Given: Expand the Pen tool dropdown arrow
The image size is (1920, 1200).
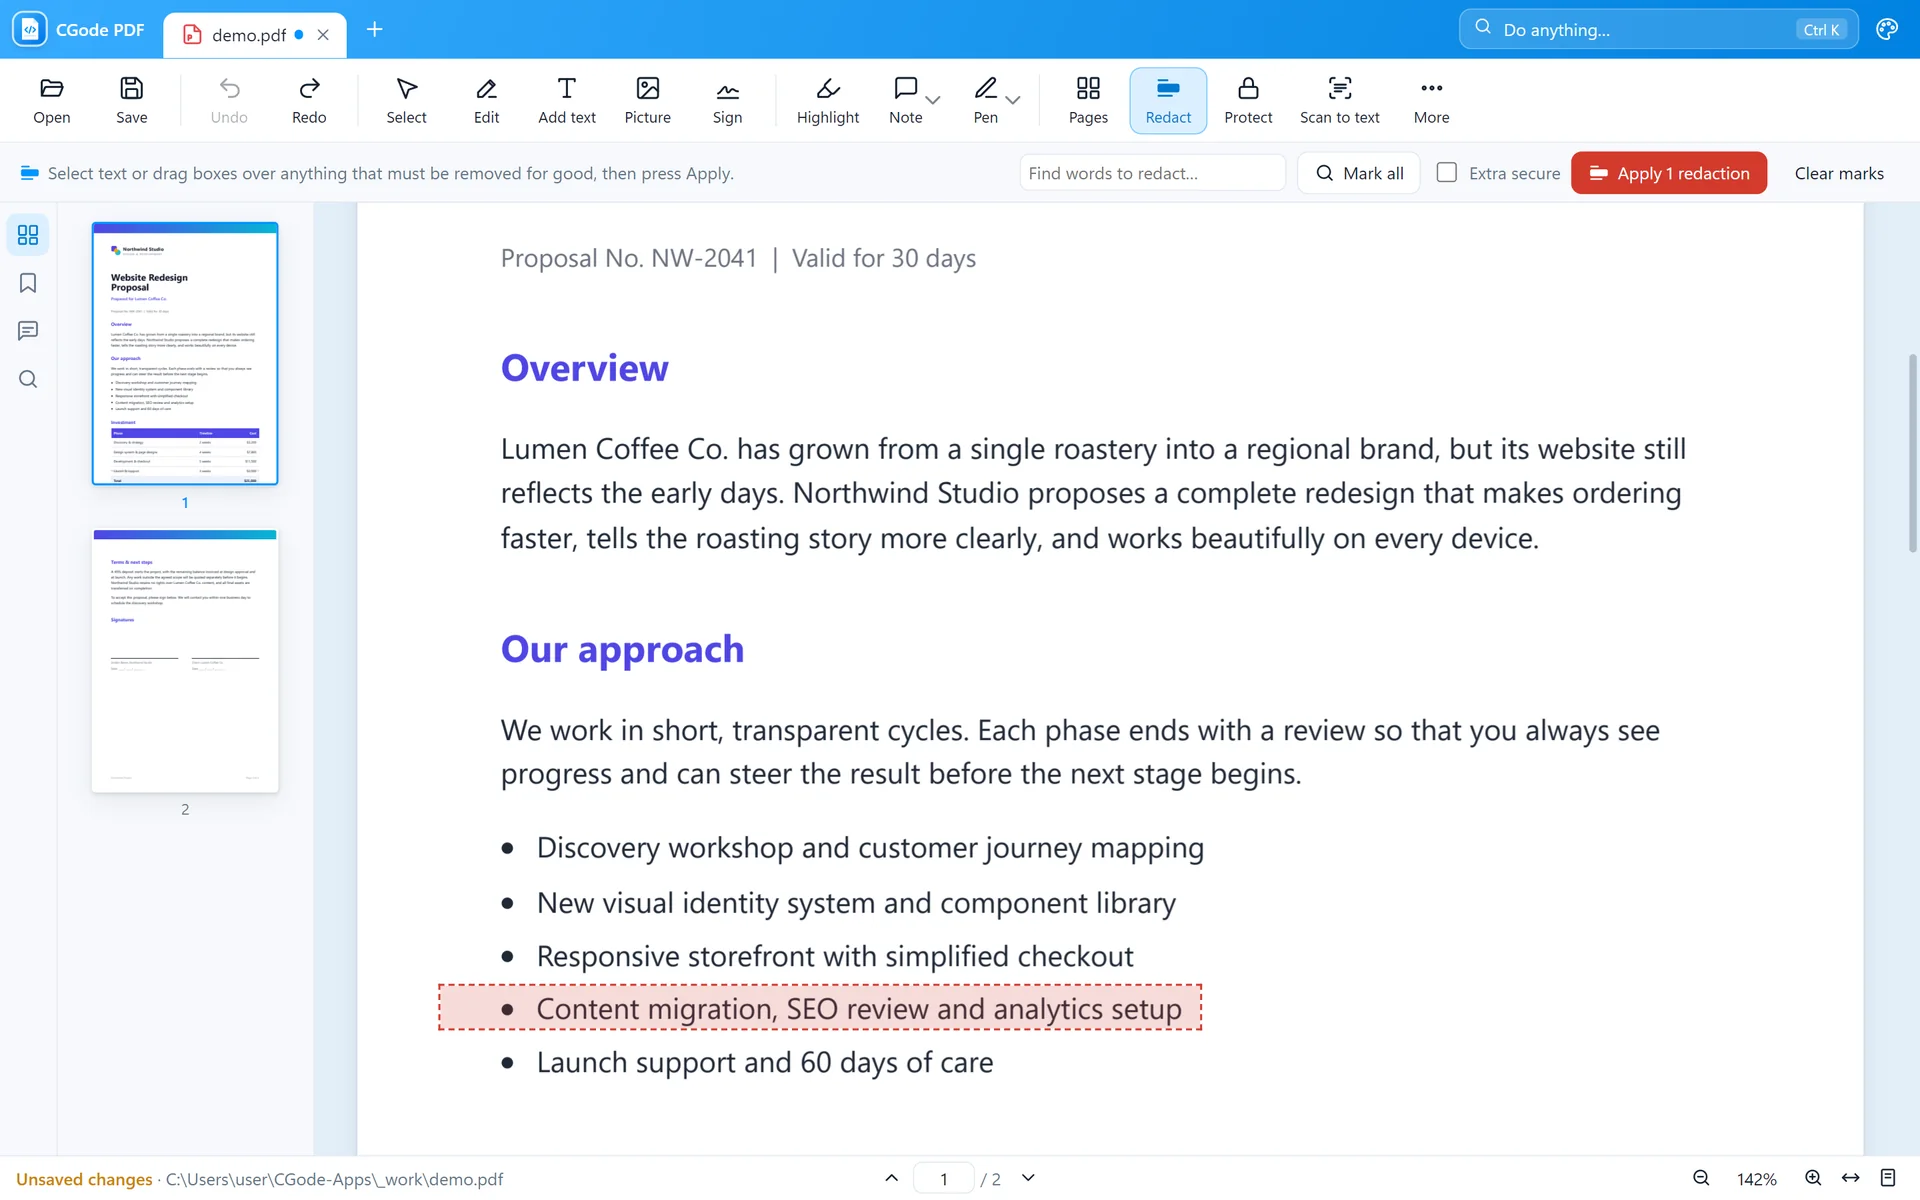Looking at the screenshot, I should [x=1013, y=100].
